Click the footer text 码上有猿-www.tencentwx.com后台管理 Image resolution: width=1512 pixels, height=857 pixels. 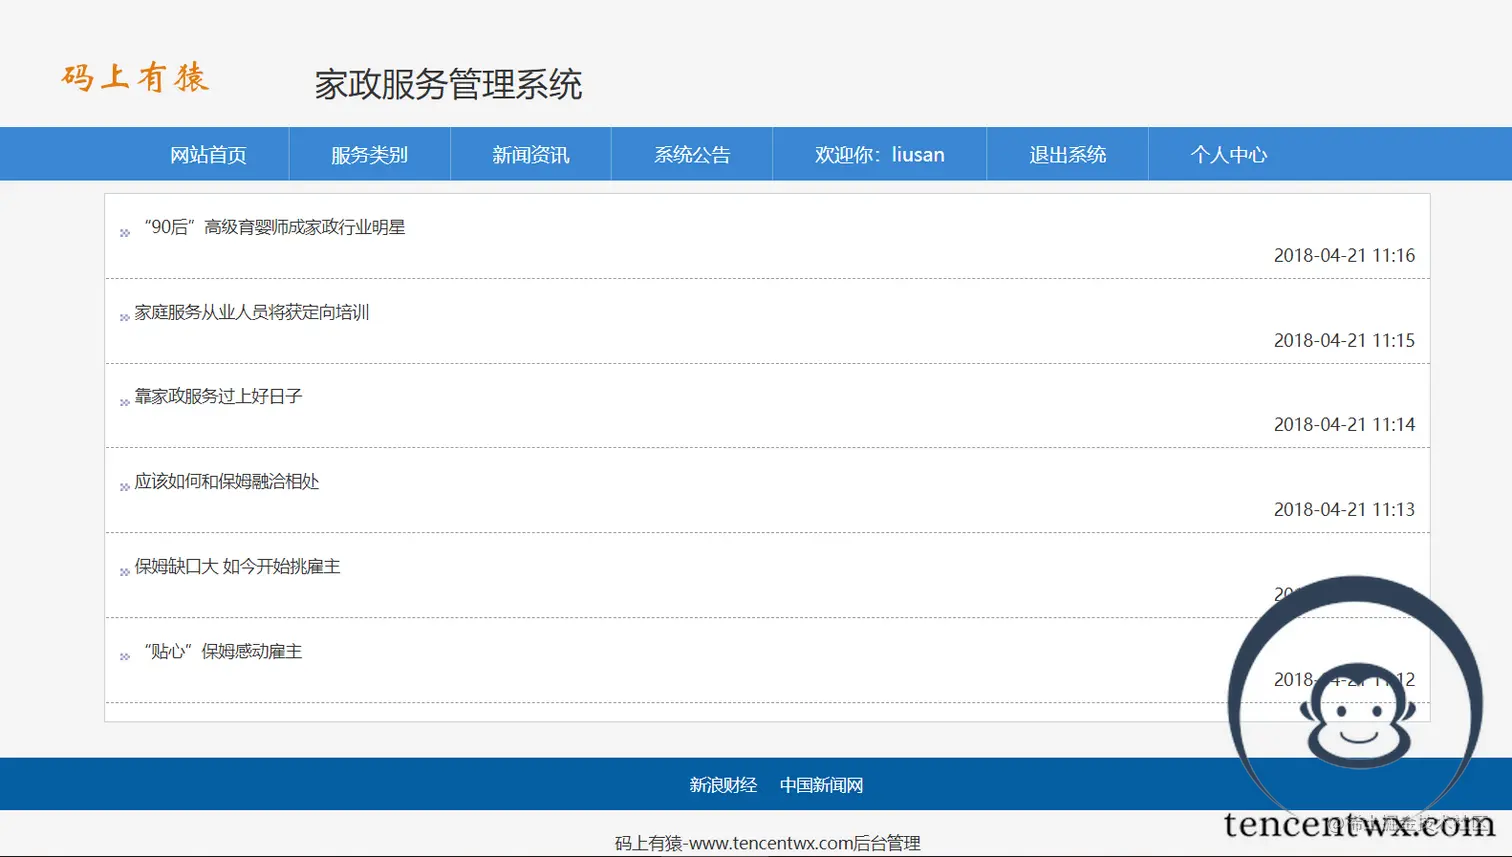[767, 843]
